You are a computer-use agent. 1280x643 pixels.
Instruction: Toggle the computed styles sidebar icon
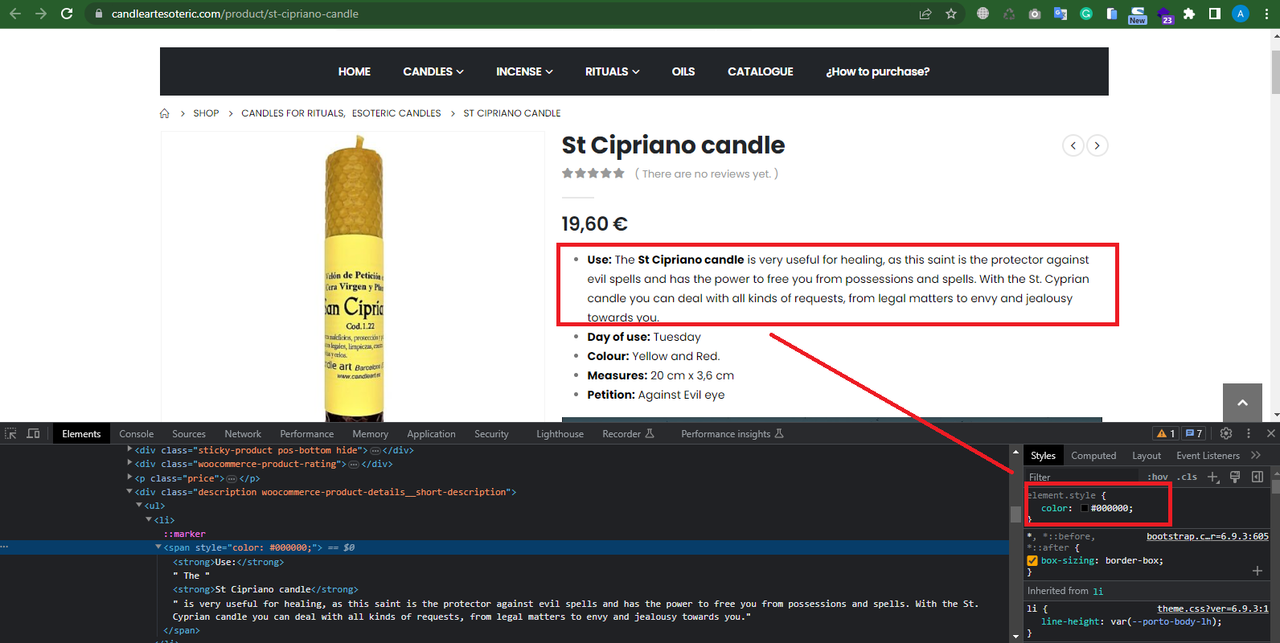pos(1257,477)
